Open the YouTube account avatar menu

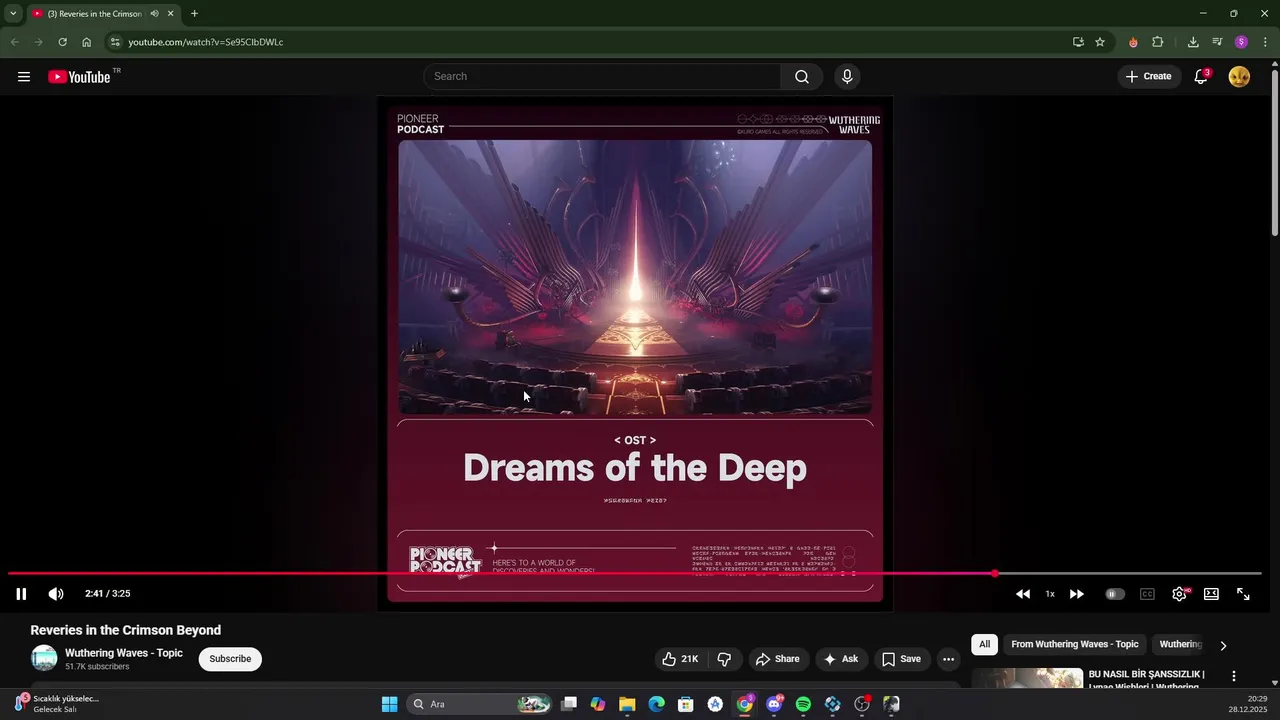pos(1239,77)
